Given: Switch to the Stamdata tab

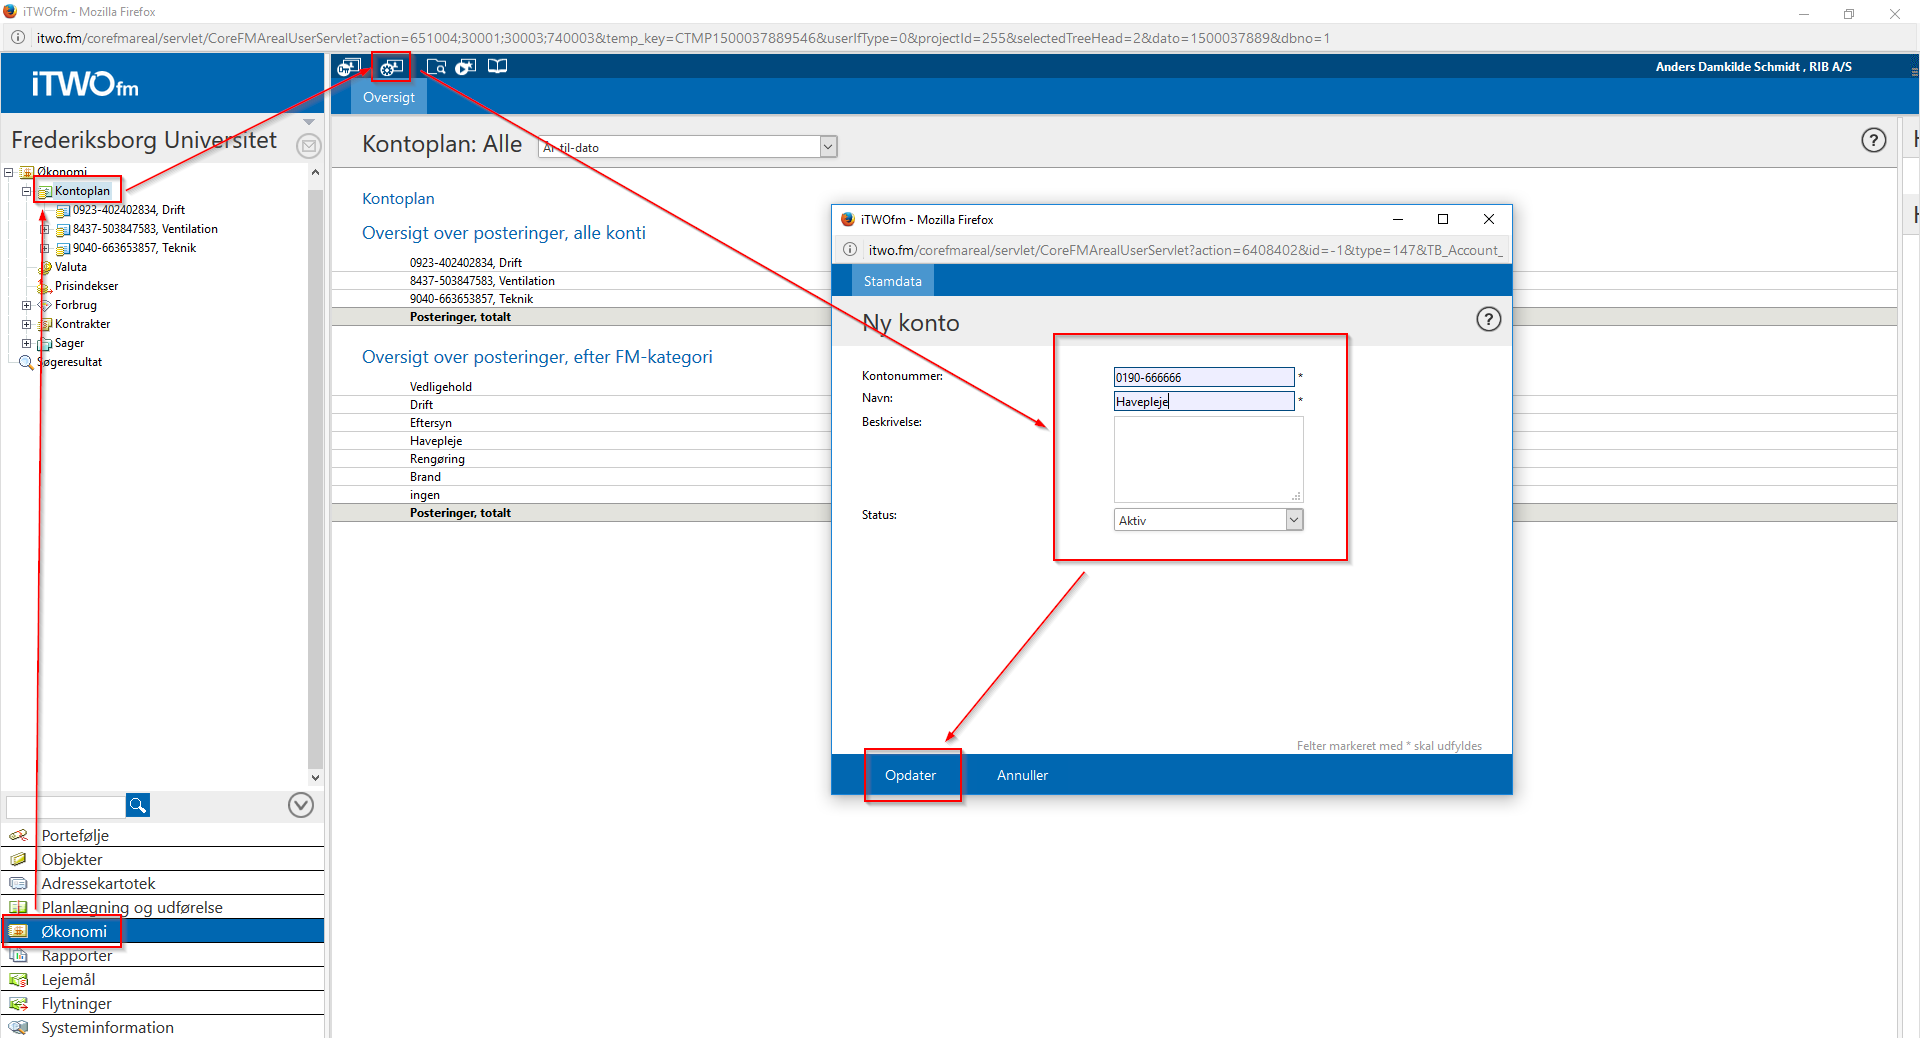Looking at the screenshot, I should click(x=892, y=281).
